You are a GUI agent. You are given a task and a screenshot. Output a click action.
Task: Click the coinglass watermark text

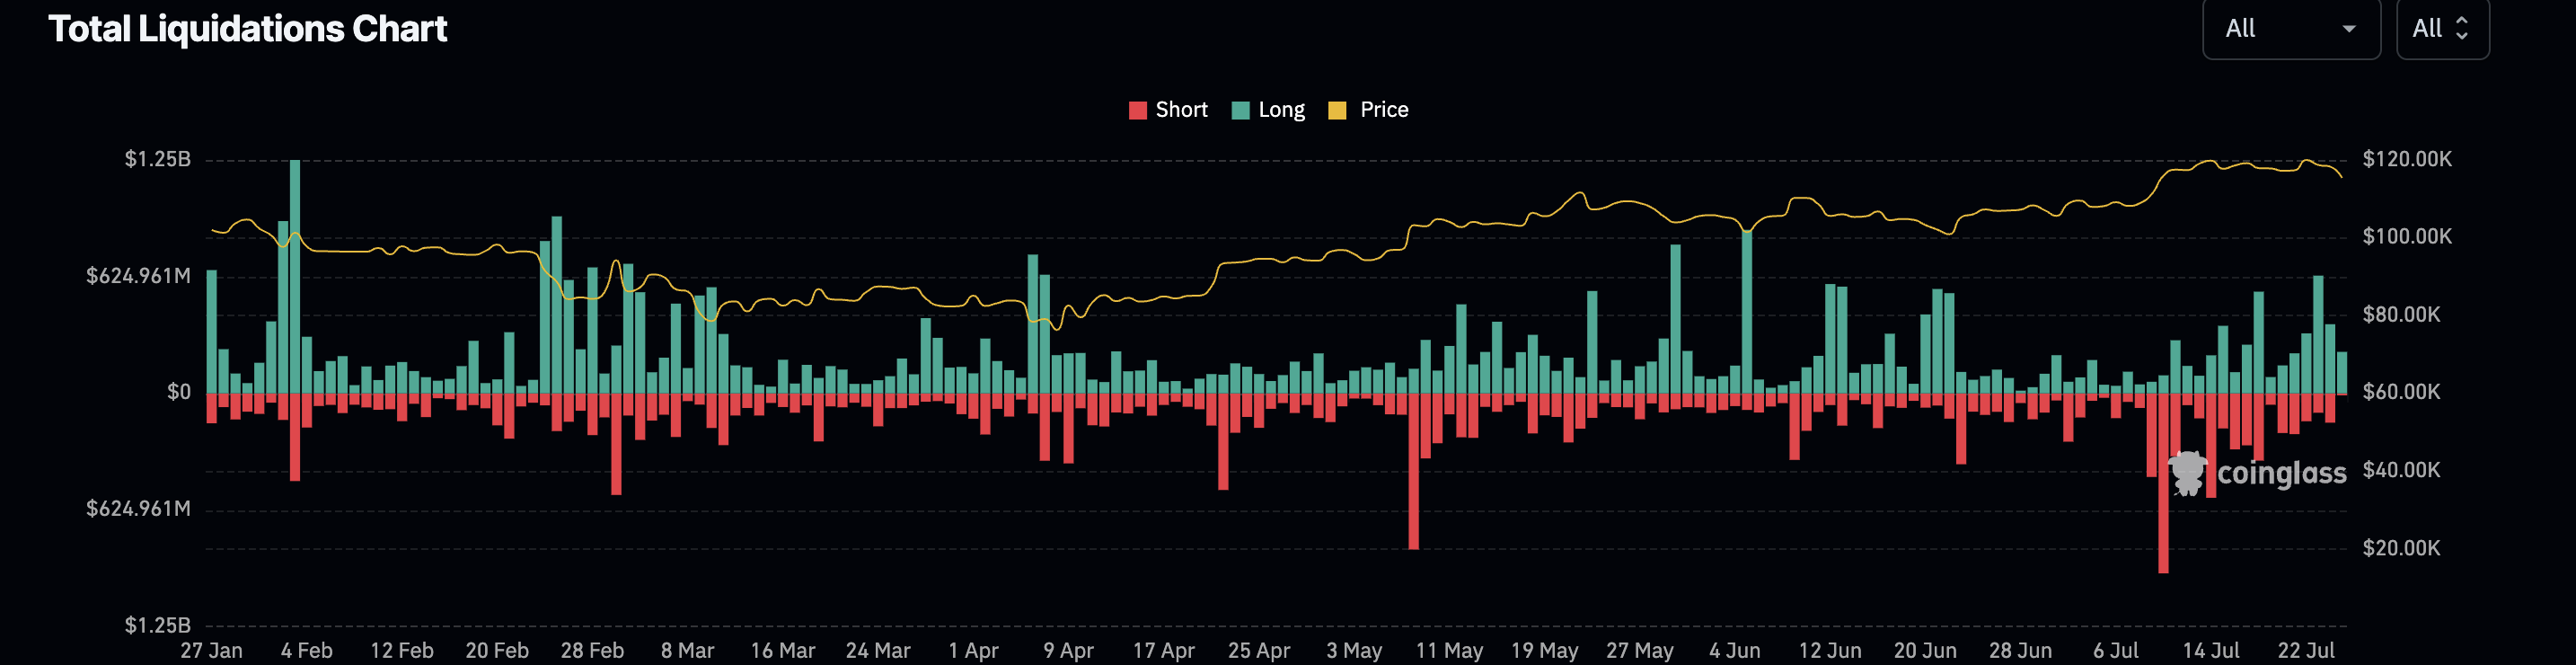pyautogui.click(x=2281, y=473)
